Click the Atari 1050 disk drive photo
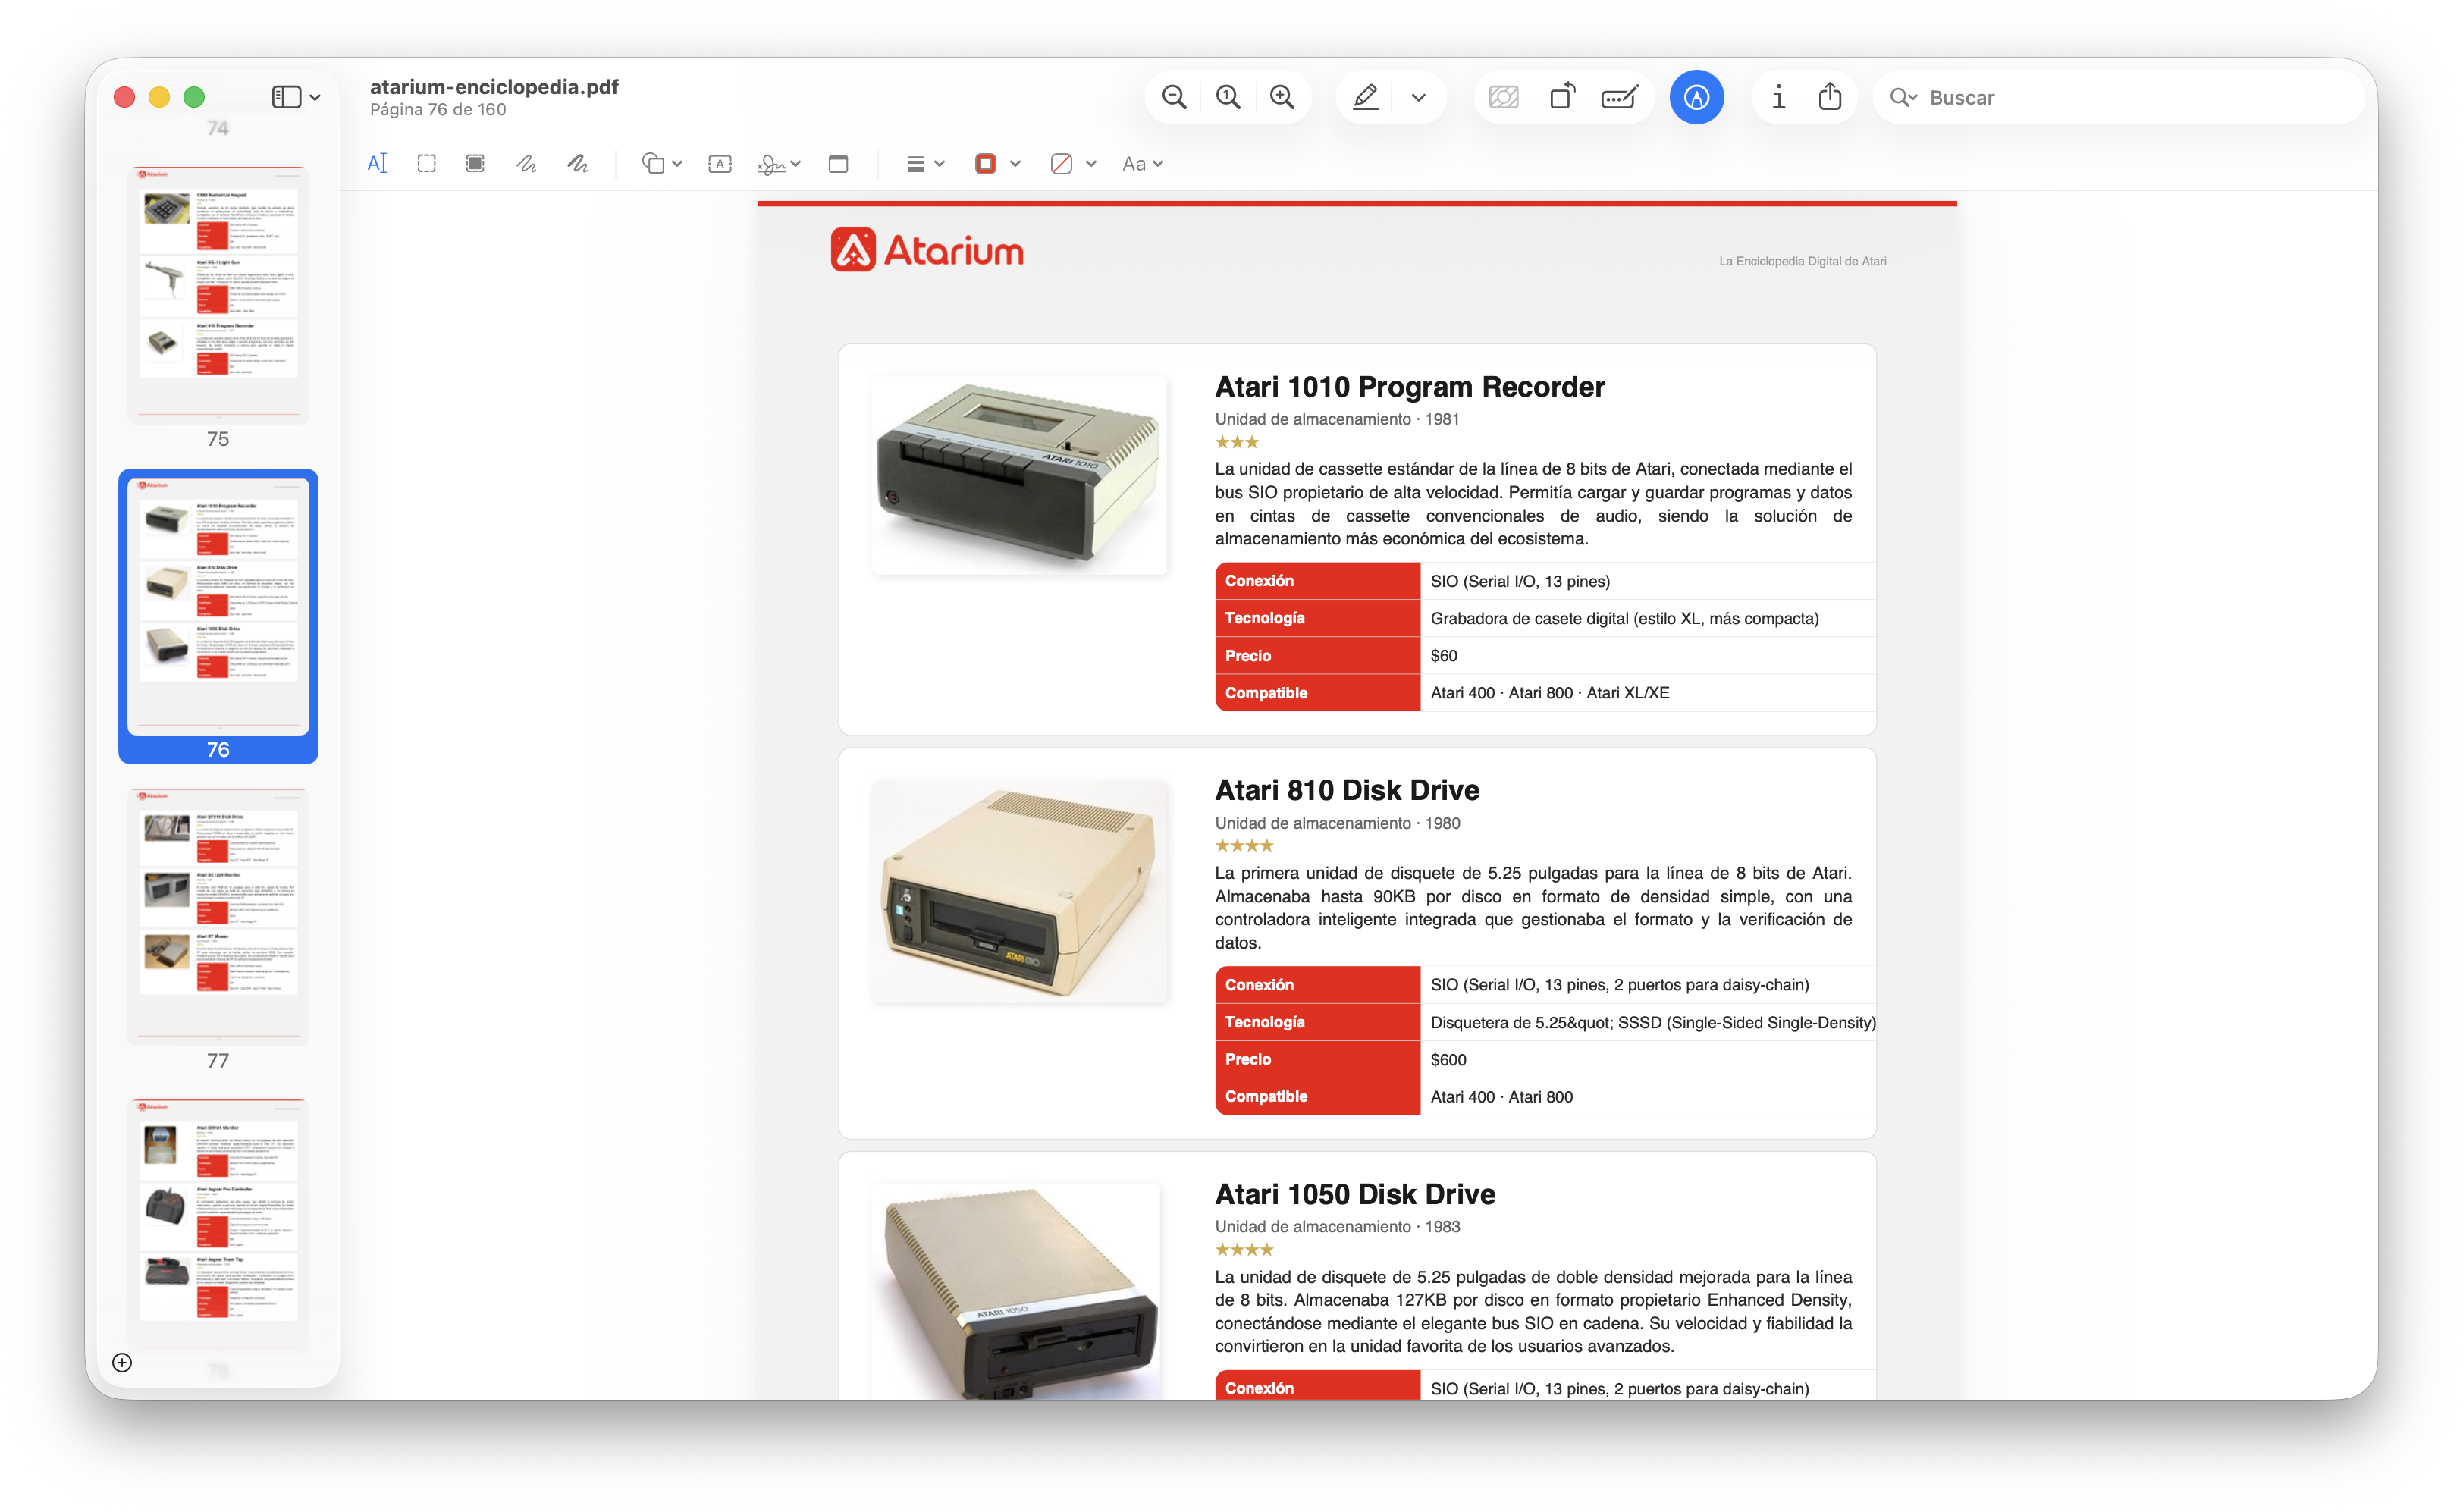Screen dimensions: 2463x1512 (1018, 1291)
